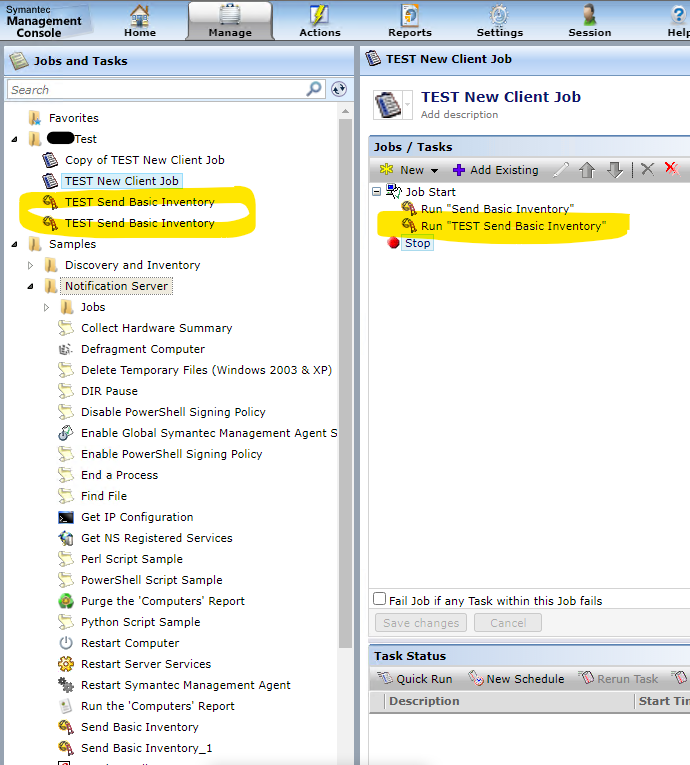690x765 pixels.
Task: Open the Settings menu
Action: click(500, 20)
